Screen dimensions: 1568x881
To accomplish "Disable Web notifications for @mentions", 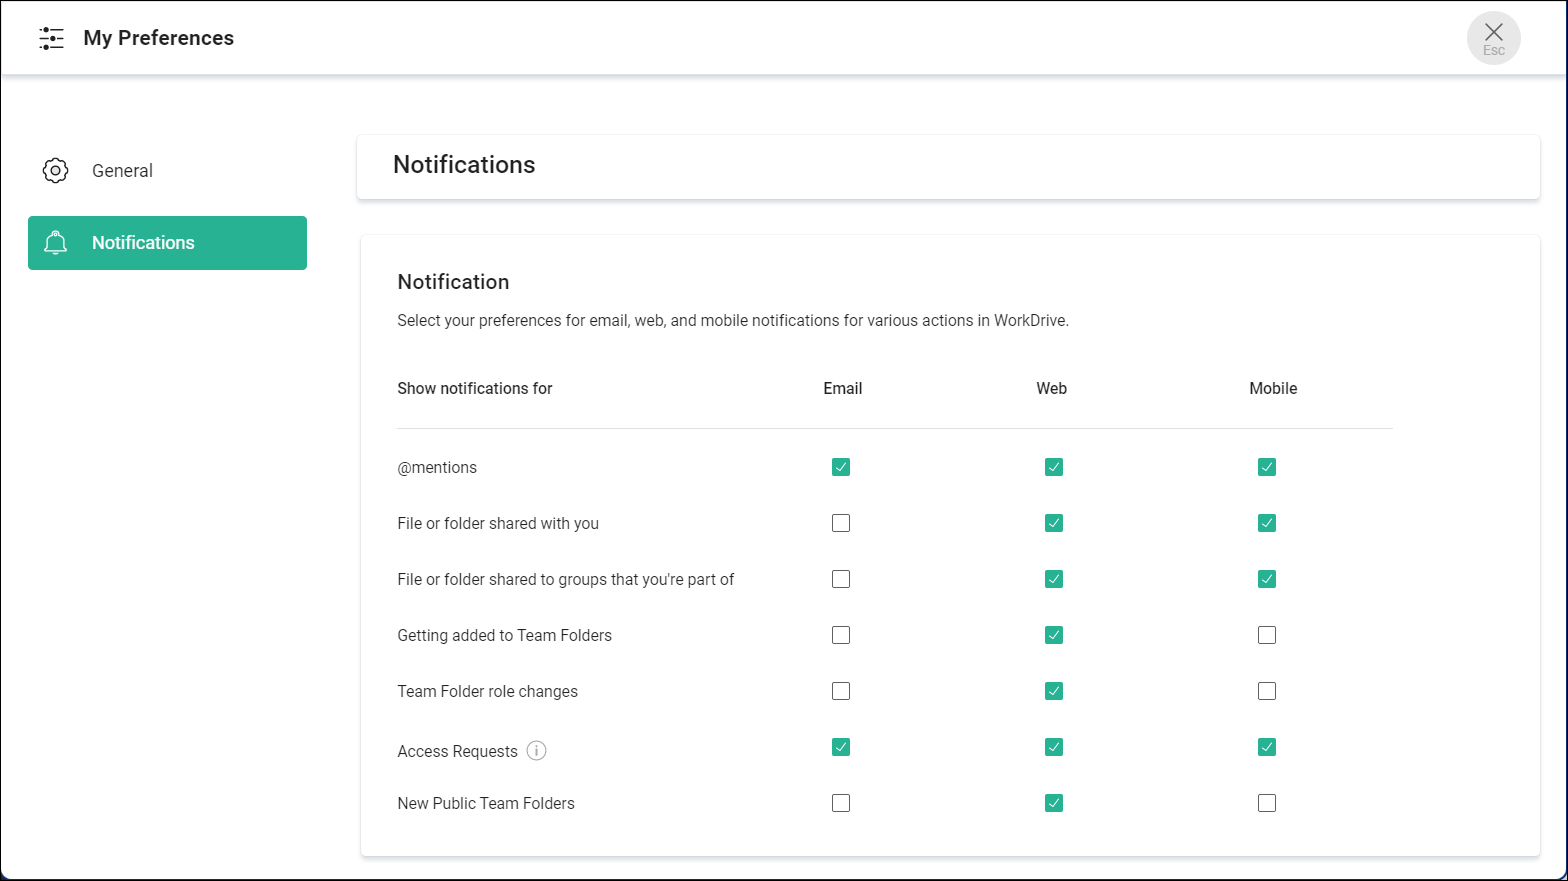I will tap(1054, 467).
